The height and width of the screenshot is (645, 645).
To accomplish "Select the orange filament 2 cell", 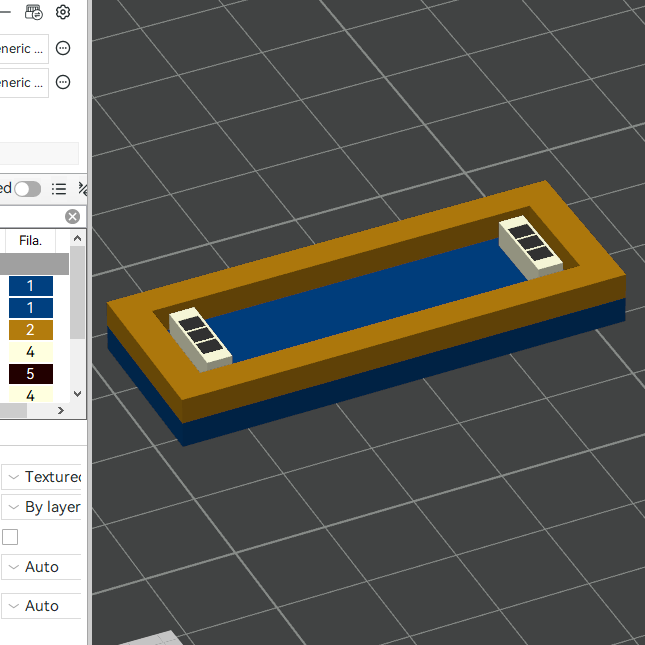I will (x=31, y=330).
